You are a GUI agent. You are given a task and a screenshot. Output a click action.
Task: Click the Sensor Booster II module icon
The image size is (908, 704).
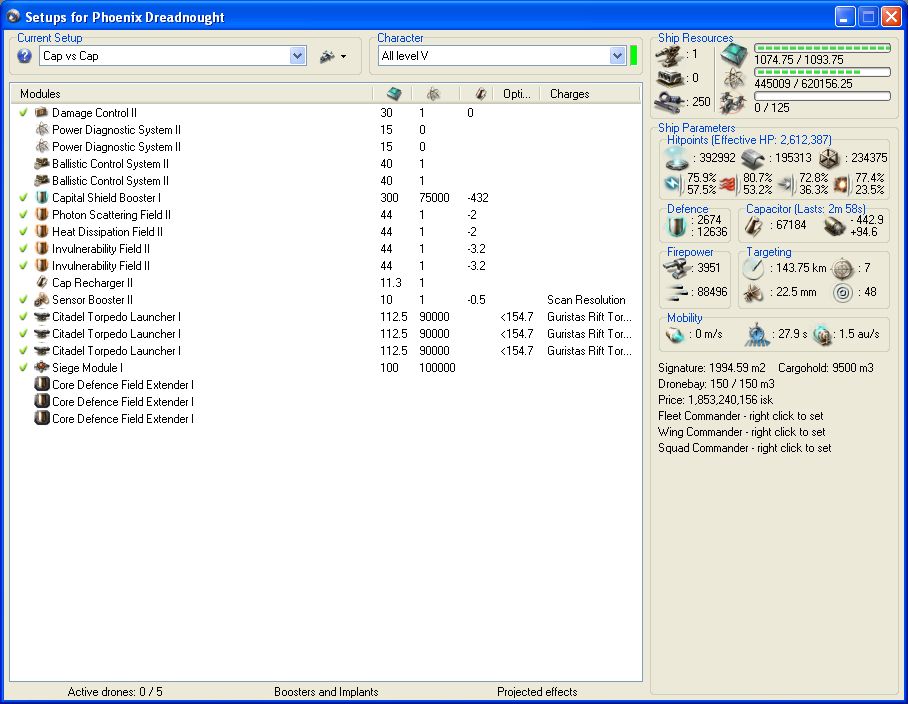pyautogui.click(x=41, y=299)
